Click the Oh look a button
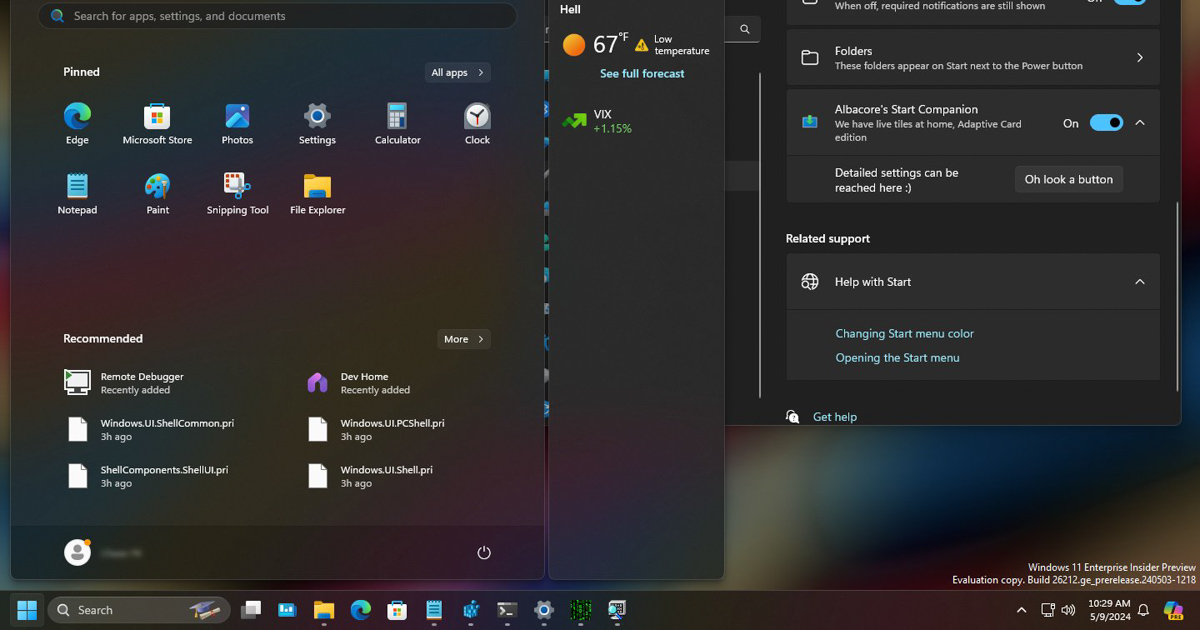The height and width of the screenshot is (630, 1200). [x=1069, y=179]
